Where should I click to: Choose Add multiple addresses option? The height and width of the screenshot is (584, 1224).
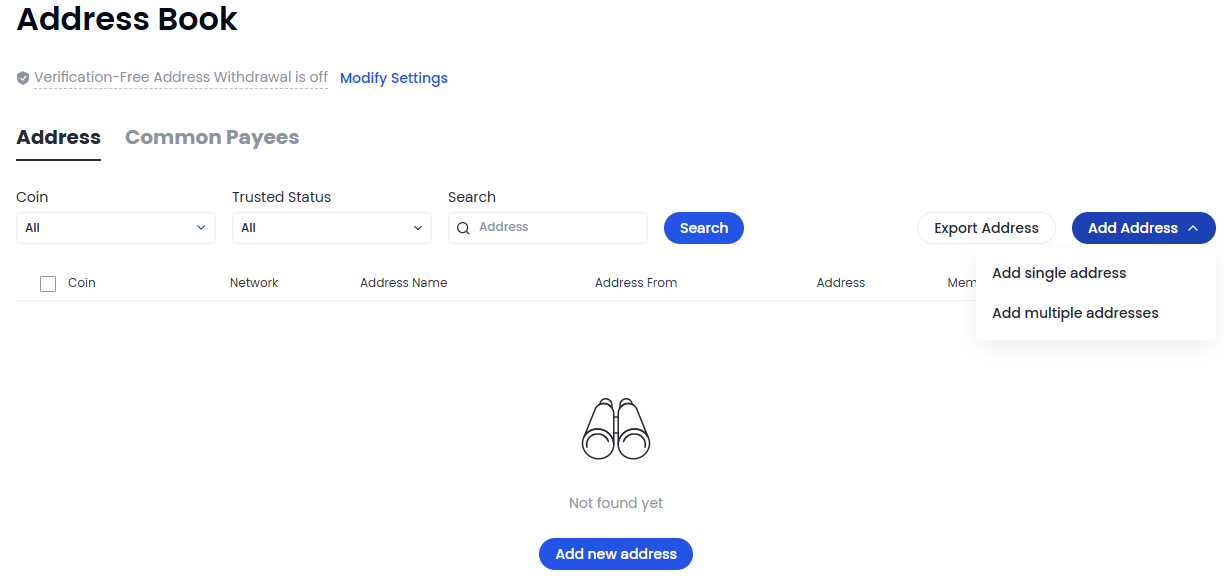[x=1075, y=313]
